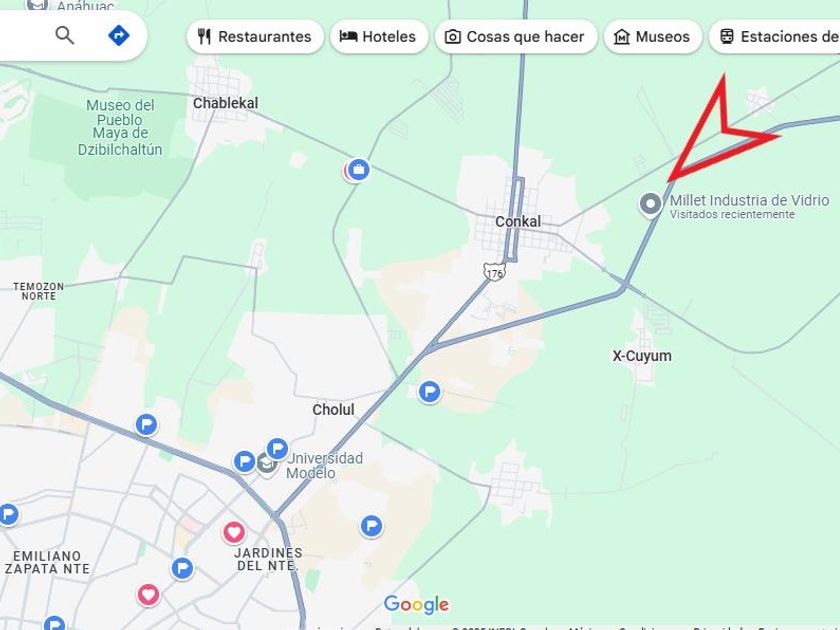Choose the Cosas que hacer chip
This screenshot has width=840, height=630.
coord(516,36)
